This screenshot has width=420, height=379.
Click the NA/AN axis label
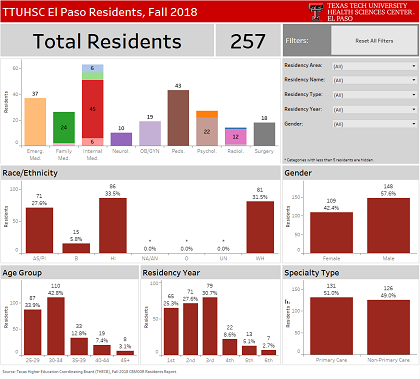coord(150,258)
